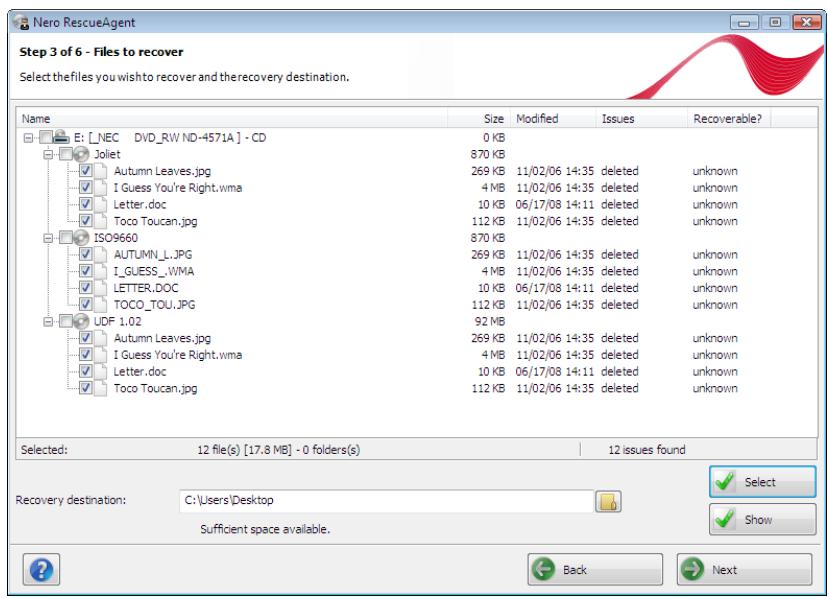Click the Recovery destination path field

pos(386,501)
